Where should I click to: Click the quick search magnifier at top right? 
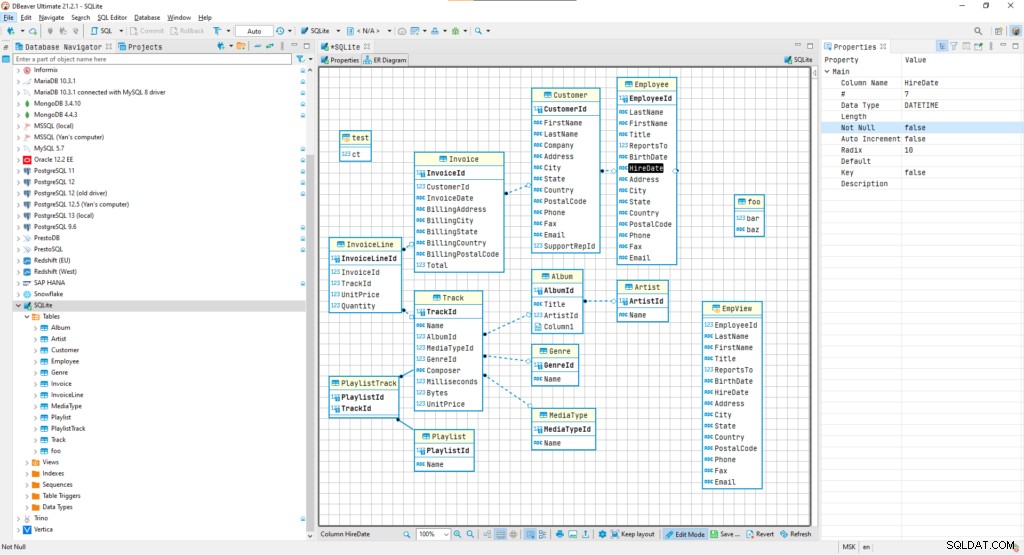[978, 31]
